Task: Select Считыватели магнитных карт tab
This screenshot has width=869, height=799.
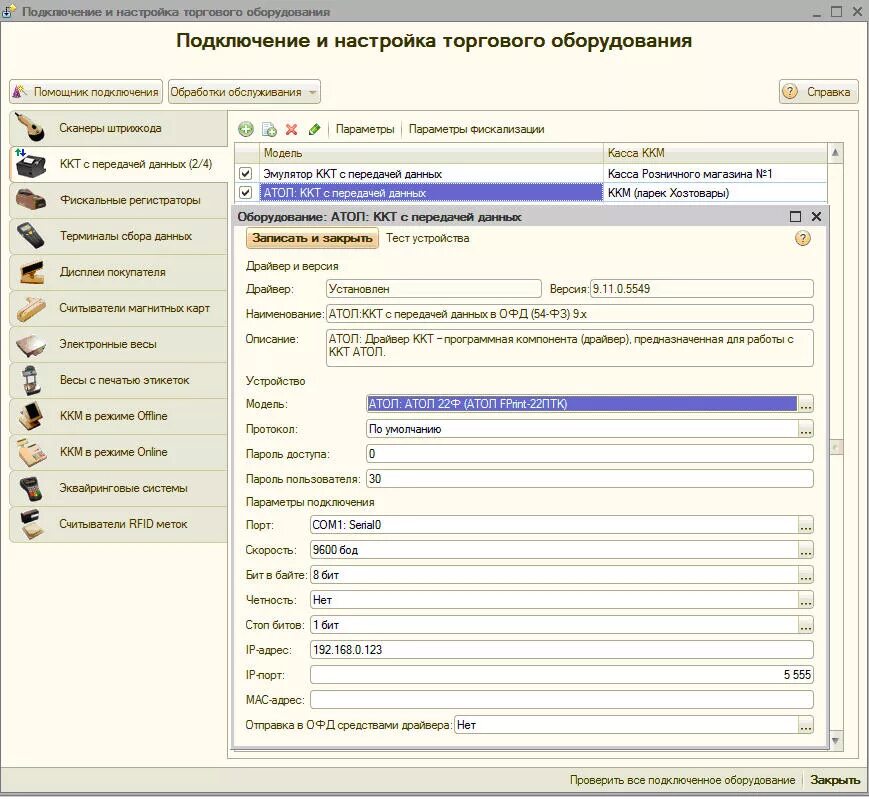Action: click(118, 308)
